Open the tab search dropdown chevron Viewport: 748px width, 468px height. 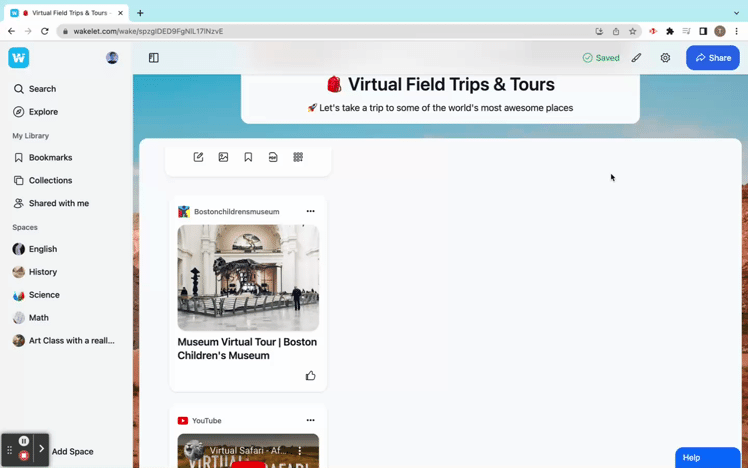736,13
